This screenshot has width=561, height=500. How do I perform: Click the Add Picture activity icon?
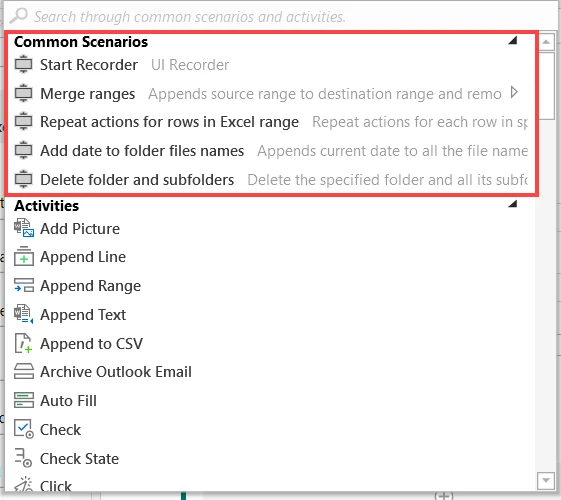(24, 229)
